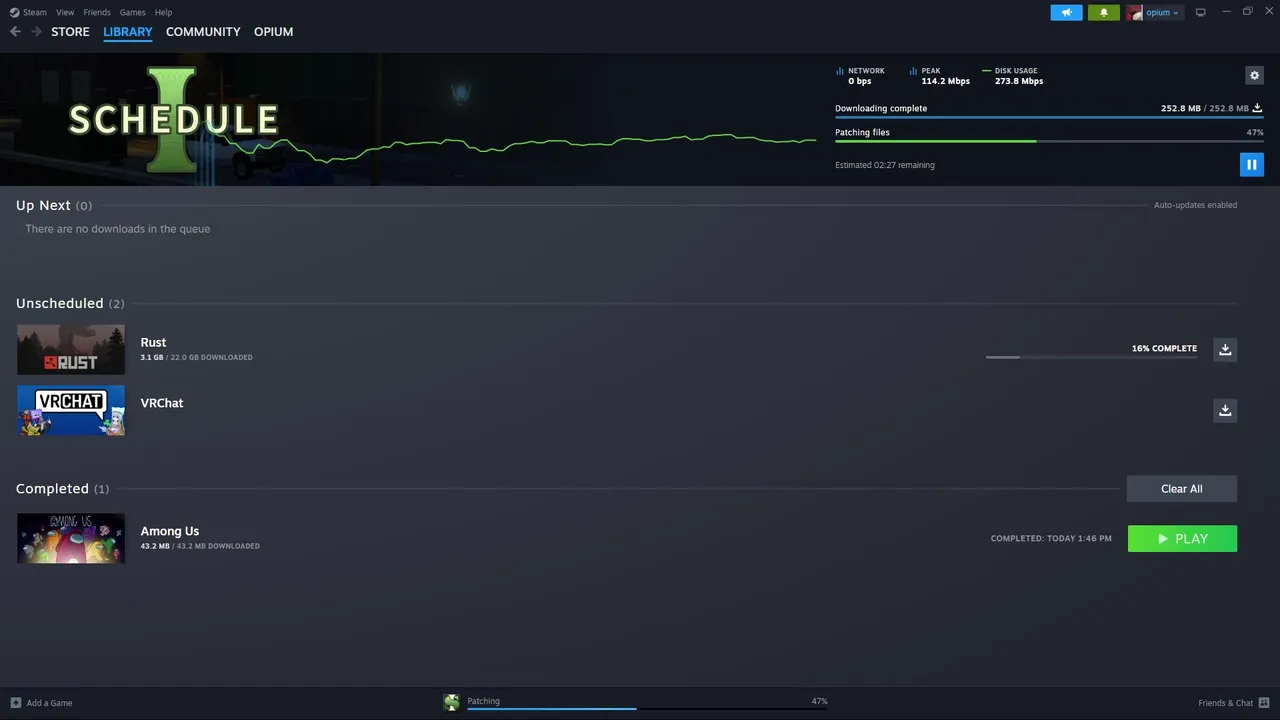Viewport: 1280px width, 720px height.
Task: Click '43.2 MB / 43.2 MB DOWNLOADED' text
Action: point(200,546)
